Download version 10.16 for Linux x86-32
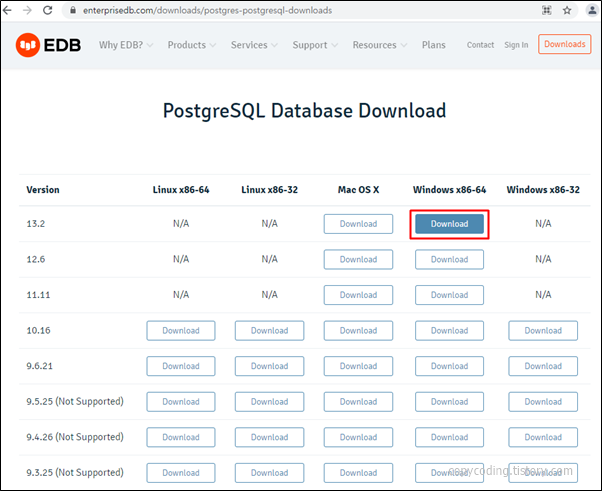Image resolution: width=602 pixels, height=491 pixels. coord(270,331)
